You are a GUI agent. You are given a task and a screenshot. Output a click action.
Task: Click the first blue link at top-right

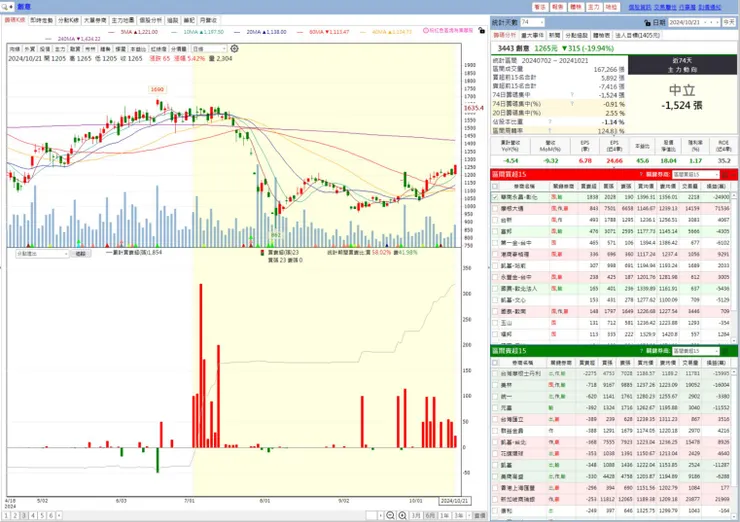coord(639,7)
